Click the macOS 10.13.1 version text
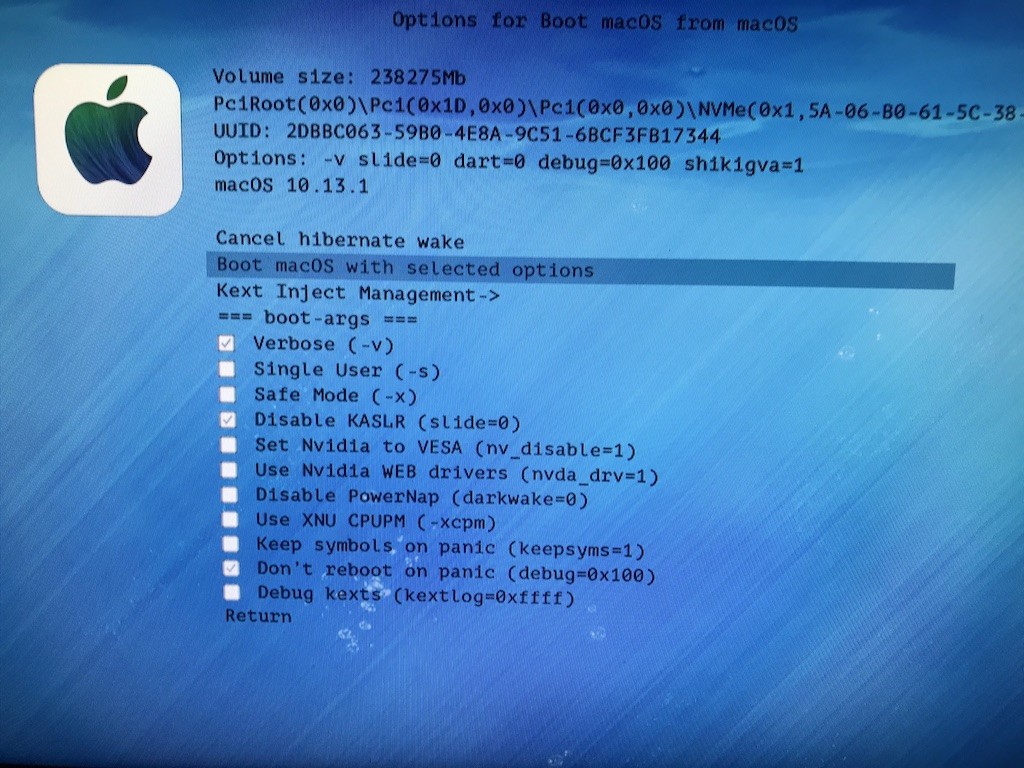Image resolution: width=1024 pixels, height=768 pixels. (x=291, y=185)
